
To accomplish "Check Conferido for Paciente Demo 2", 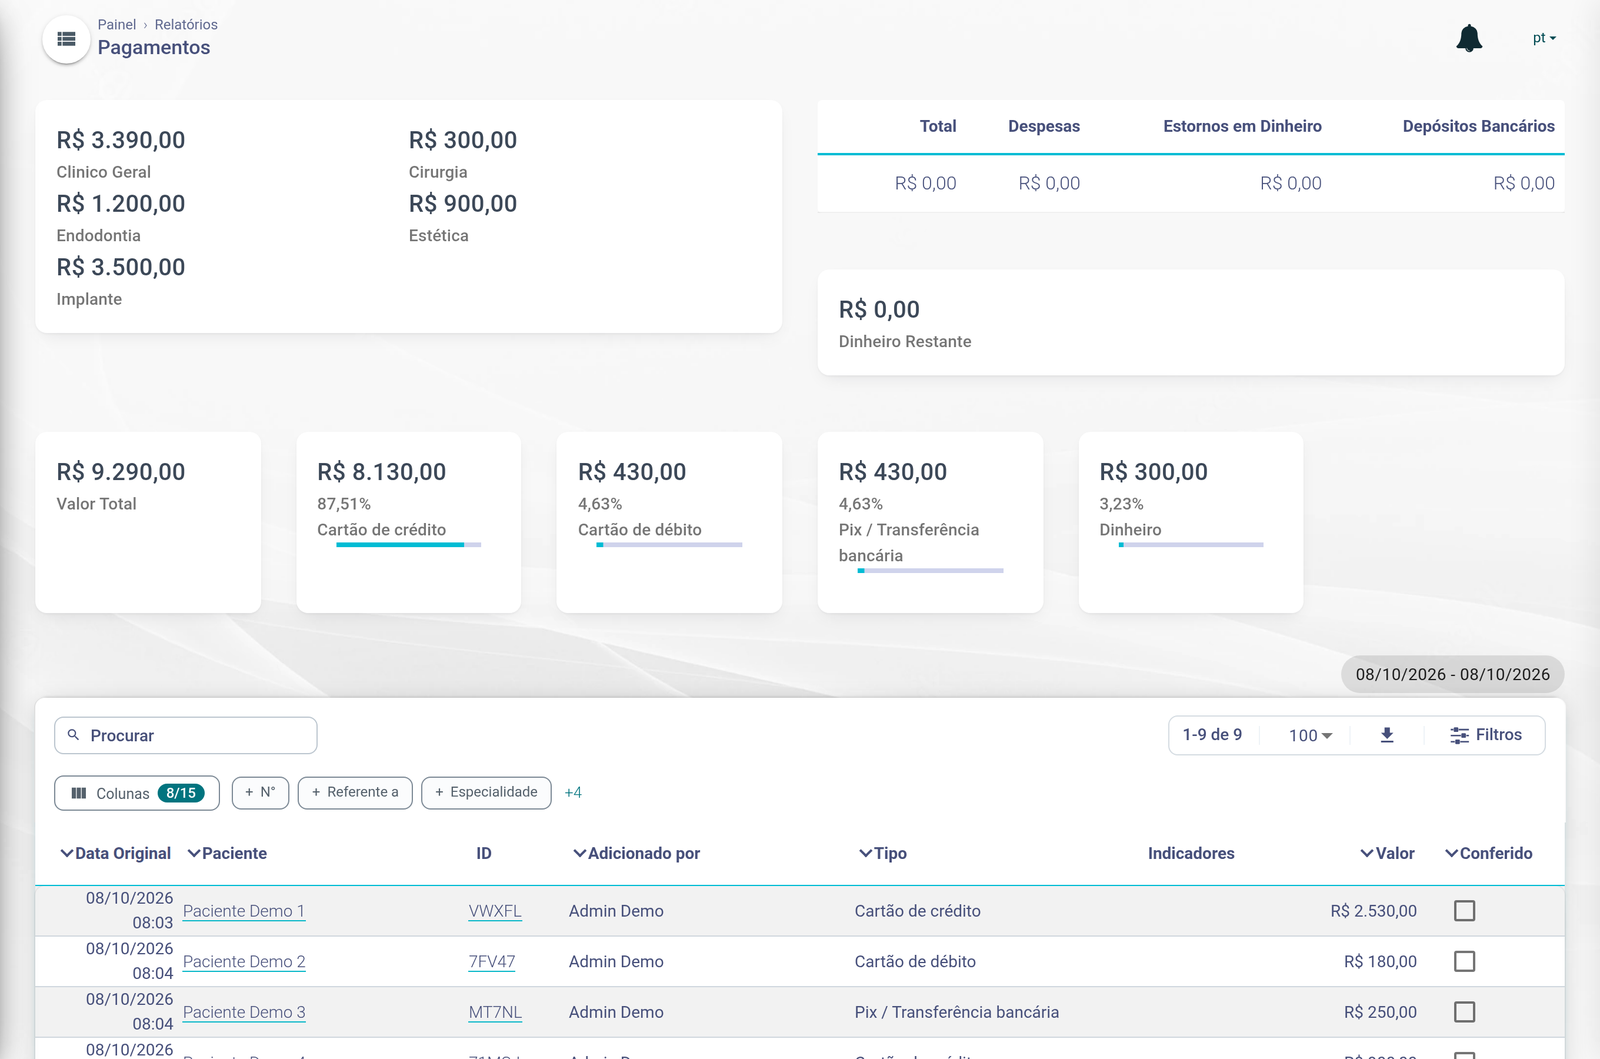I will coord(1464,961).
